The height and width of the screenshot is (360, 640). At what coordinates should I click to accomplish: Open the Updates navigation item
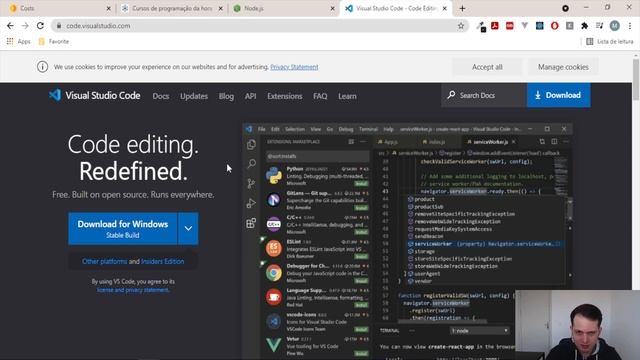point(194,96)
